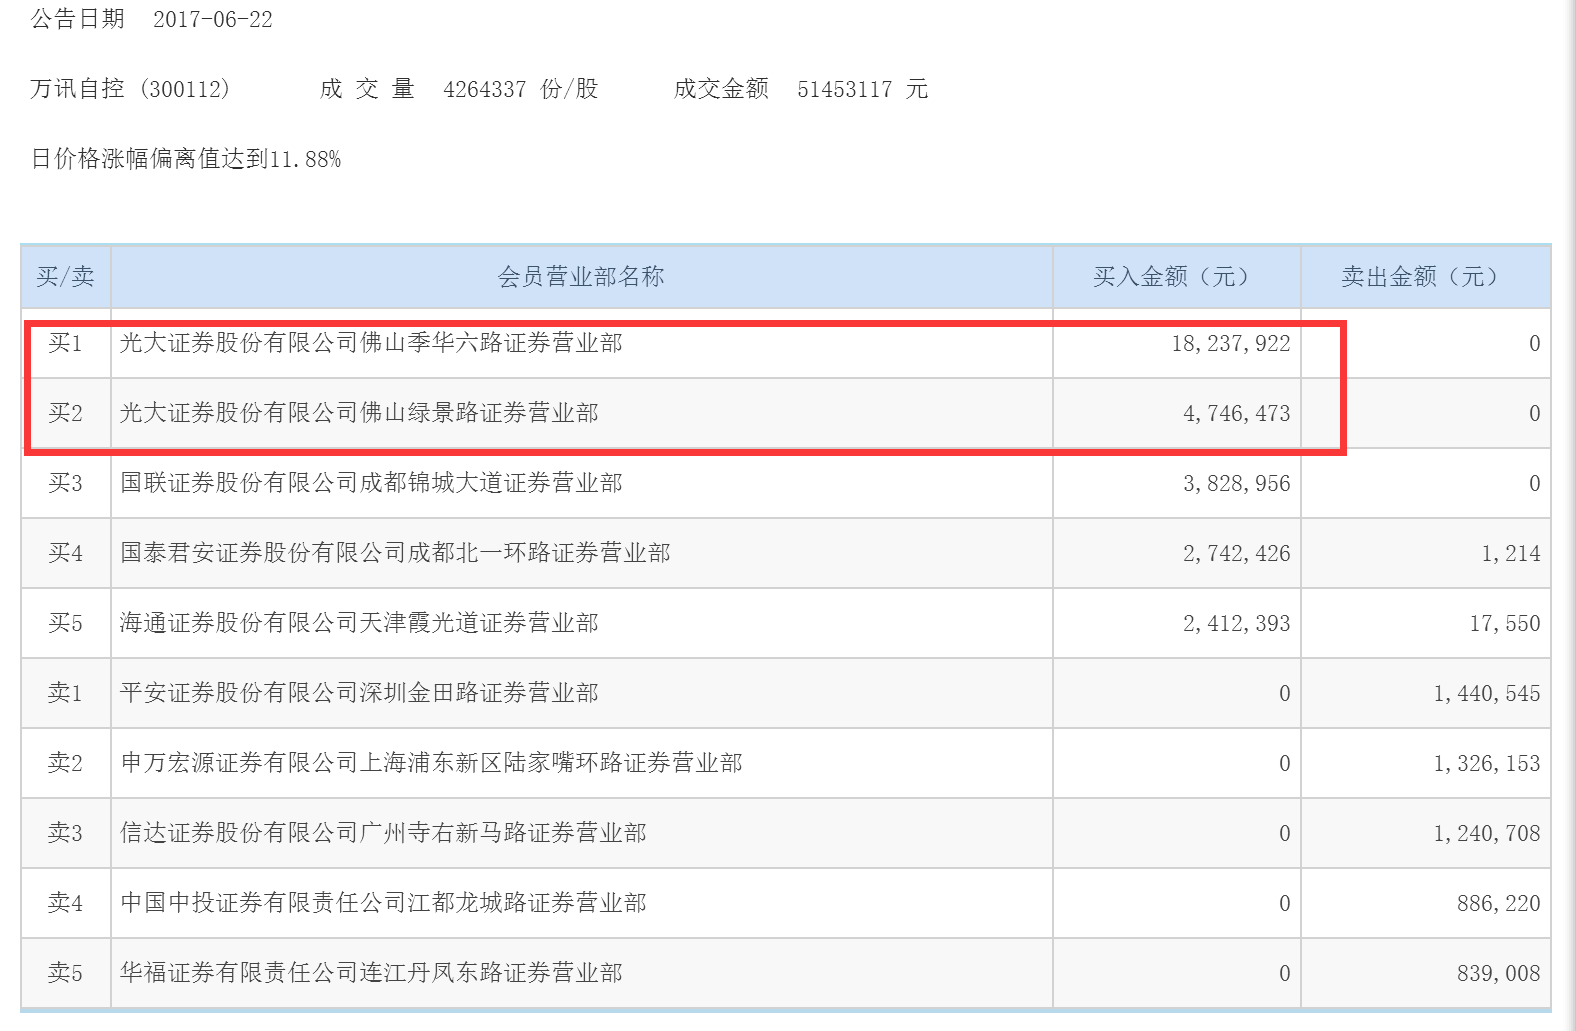Screen dimensions: 1576x1031
Task: Select the 卖4 row label
Action: 66,903
